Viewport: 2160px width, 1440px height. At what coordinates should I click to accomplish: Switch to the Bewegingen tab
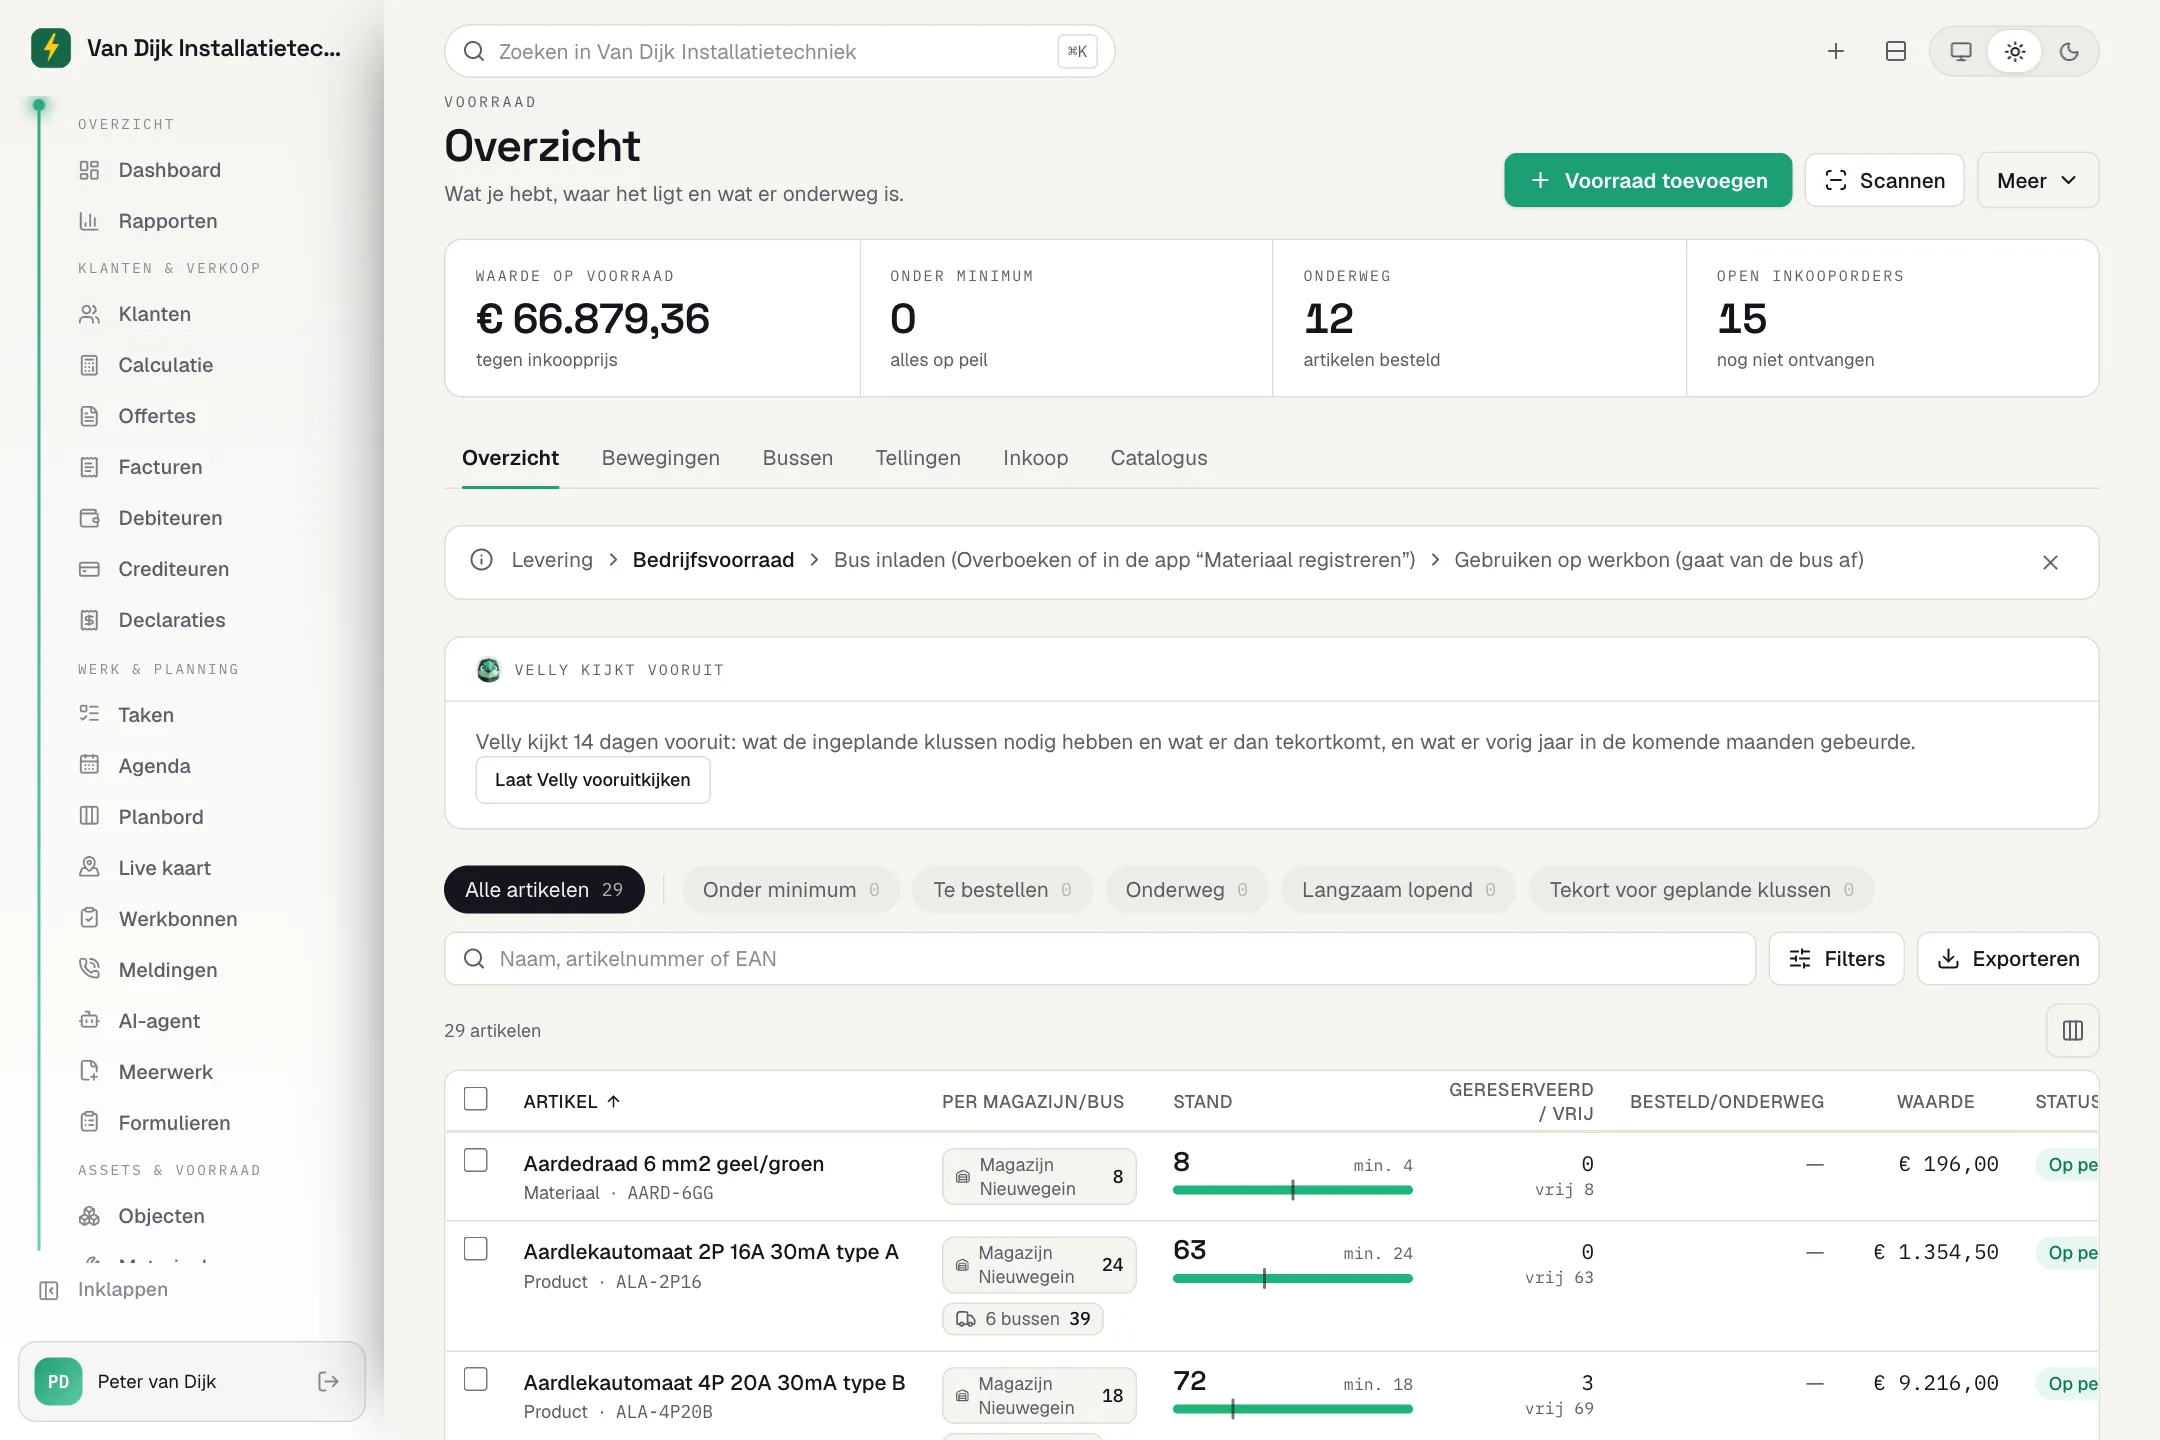tap(660, 458)
